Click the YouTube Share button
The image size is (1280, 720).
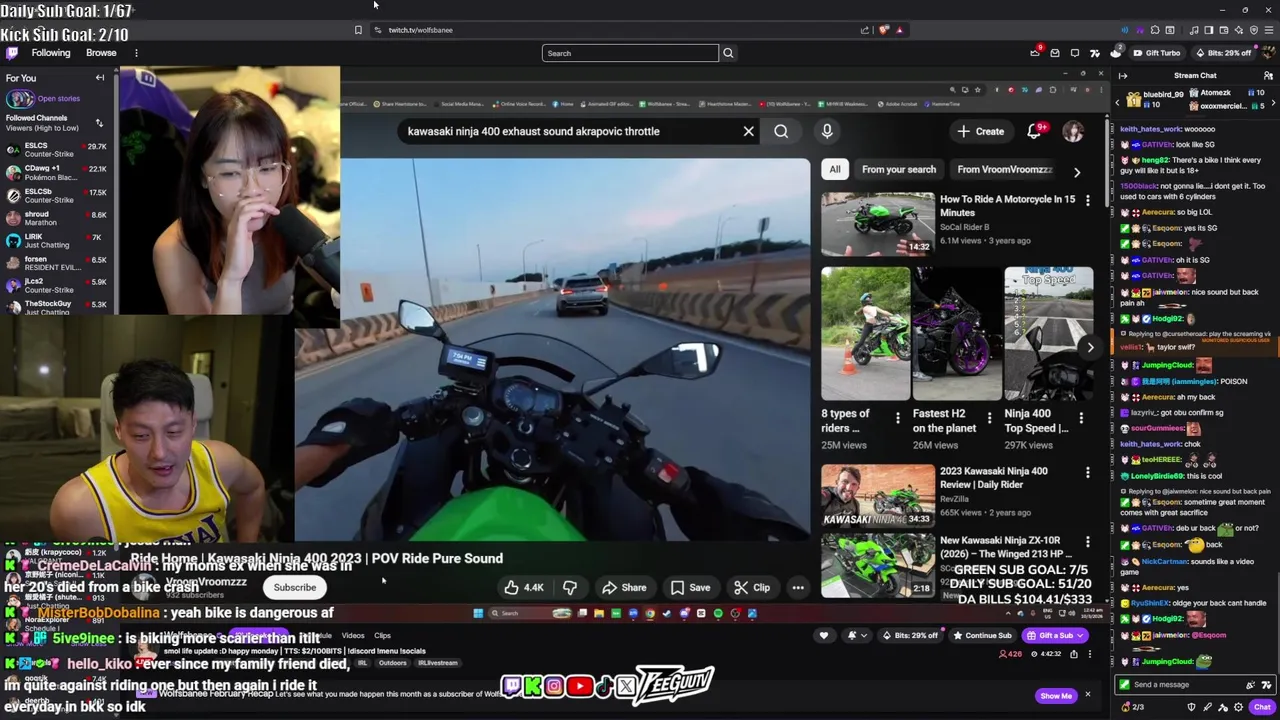point(624,588)
